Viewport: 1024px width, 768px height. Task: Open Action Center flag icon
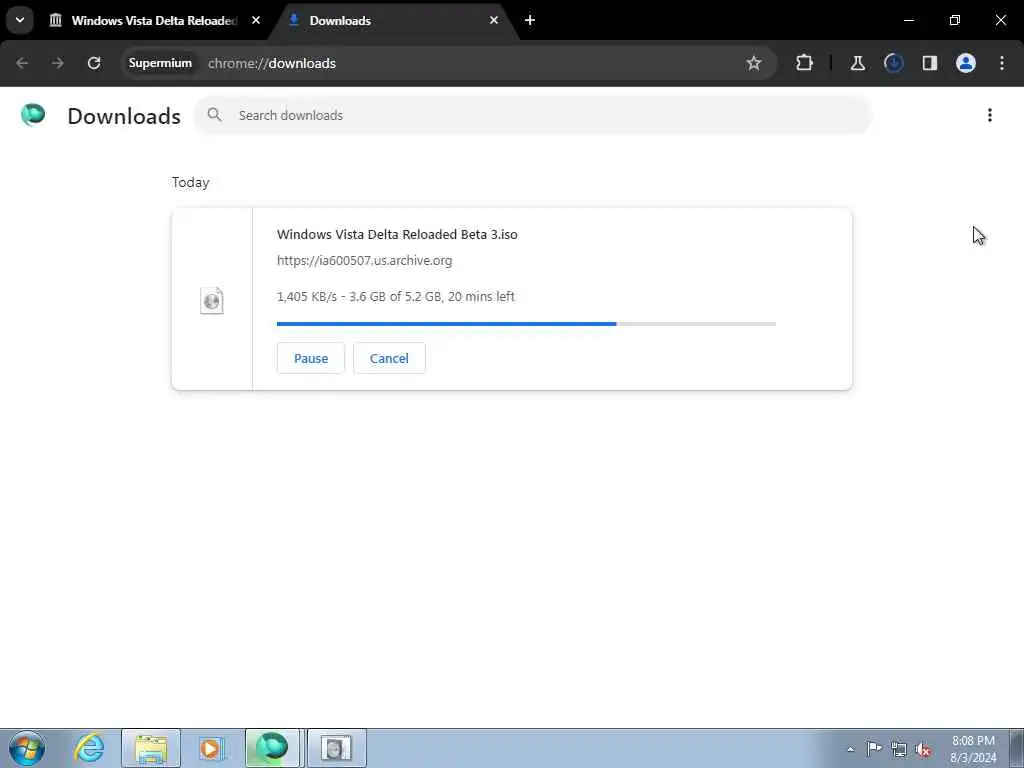click(x=874, y=749)
